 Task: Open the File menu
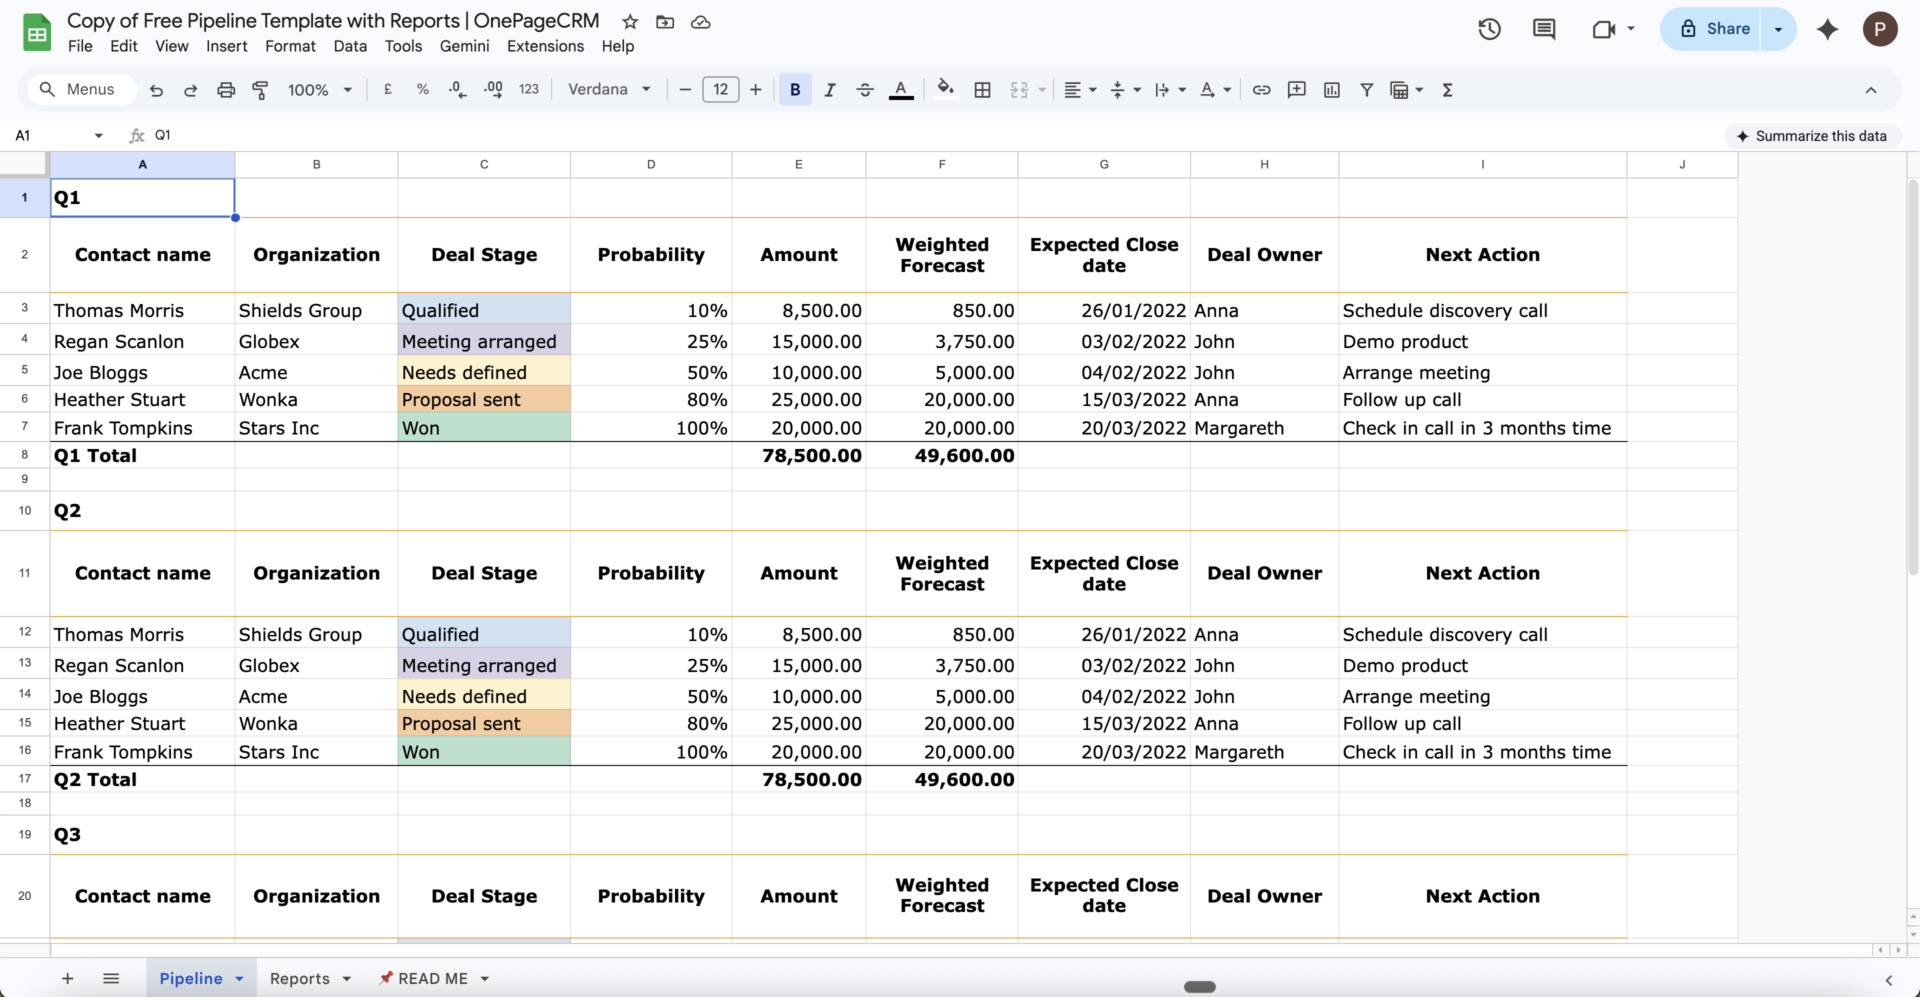pyautogui.click(x=80, y=46)
